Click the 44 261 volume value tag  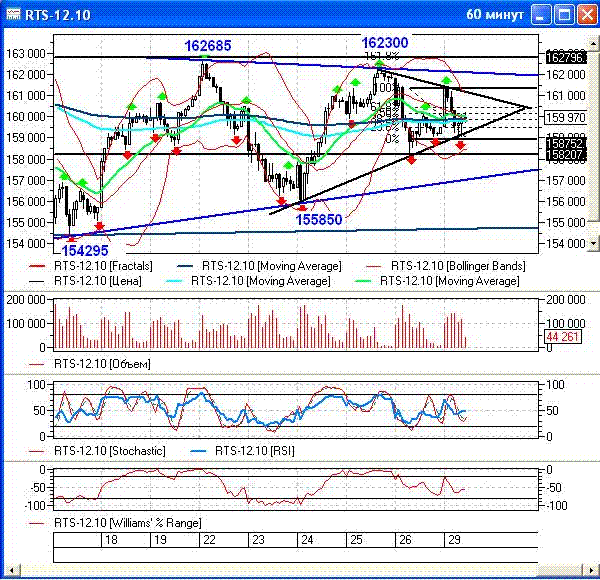point(562,337)
